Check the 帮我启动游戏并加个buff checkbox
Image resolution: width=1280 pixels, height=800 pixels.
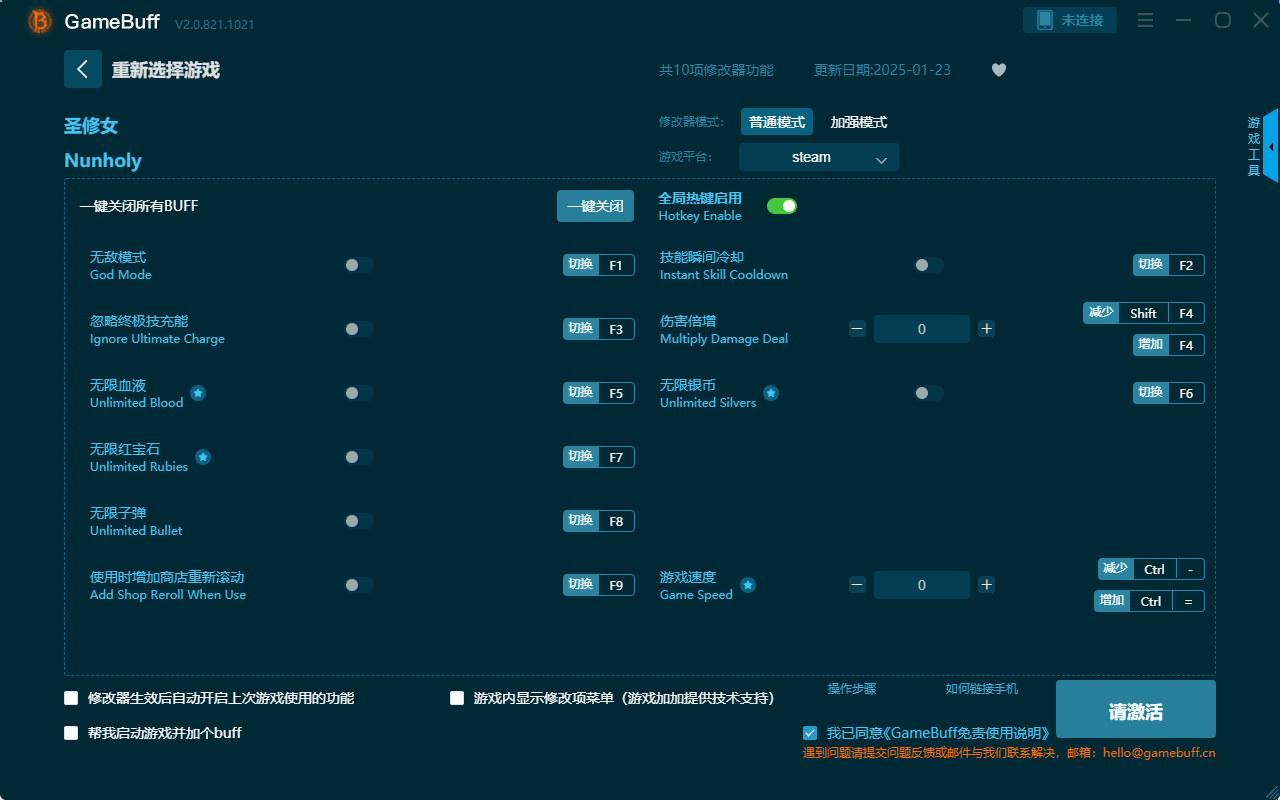pos(71,733)
